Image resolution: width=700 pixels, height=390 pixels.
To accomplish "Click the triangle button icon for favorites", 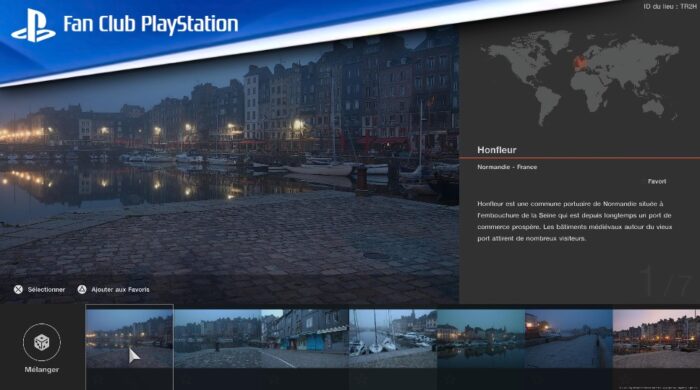I will point(82,290).
